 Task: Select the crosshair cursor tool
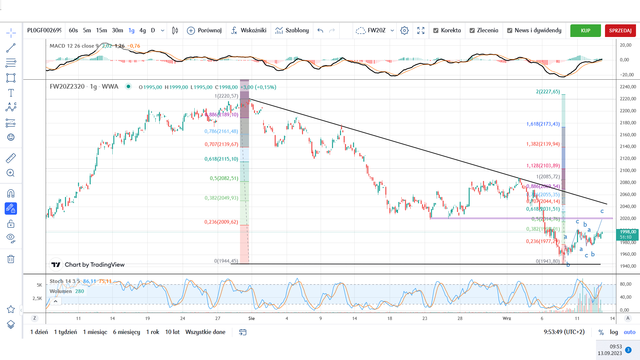(x=11, y=33)
